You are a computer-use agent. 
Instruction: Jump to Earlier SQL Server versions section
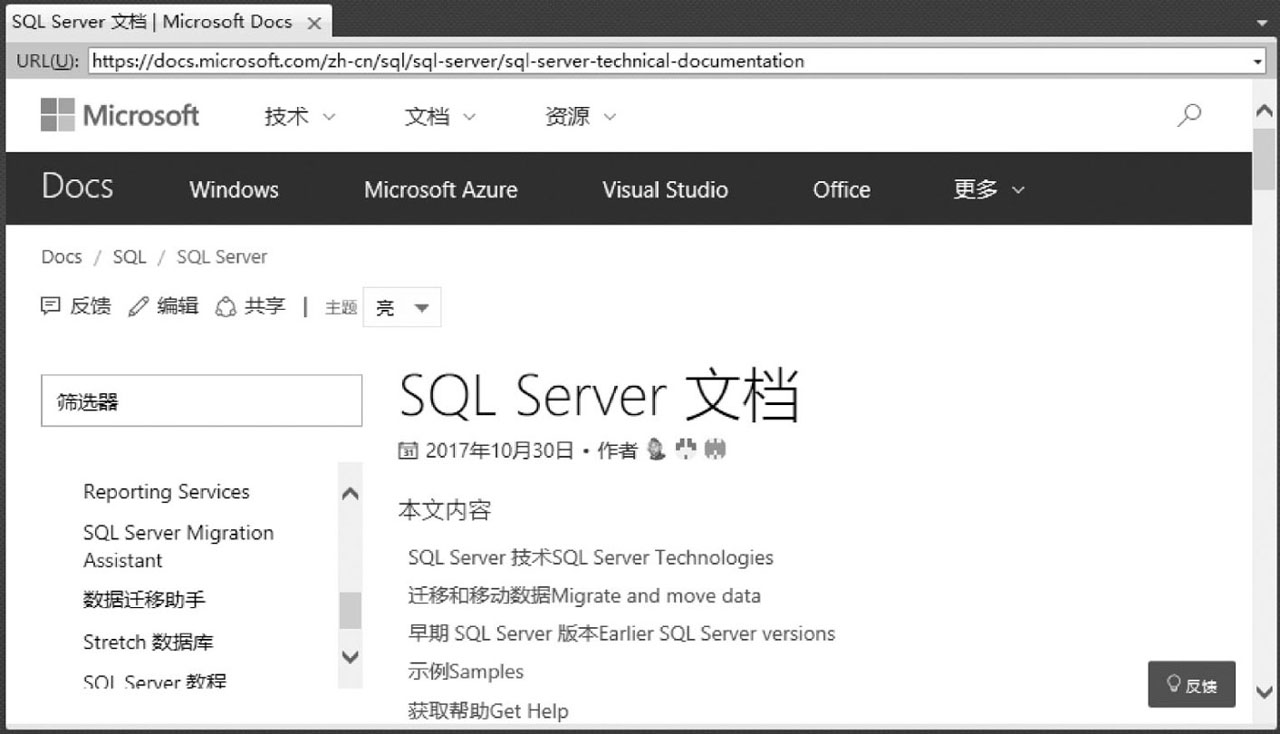(x=621, y=634)
